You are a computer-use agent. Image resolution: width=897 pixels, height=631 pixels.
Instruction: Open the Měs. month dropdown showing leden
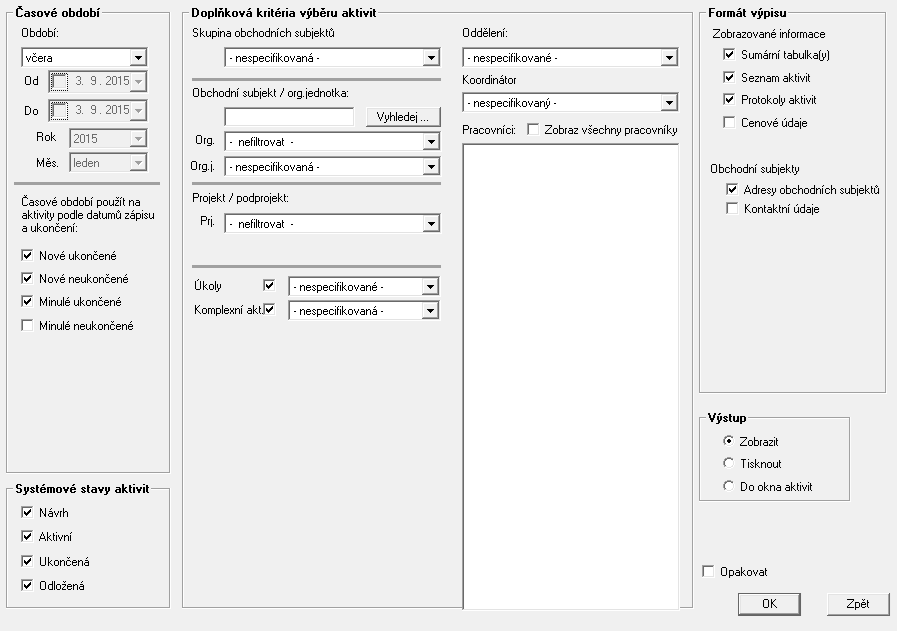coord(108,163)
